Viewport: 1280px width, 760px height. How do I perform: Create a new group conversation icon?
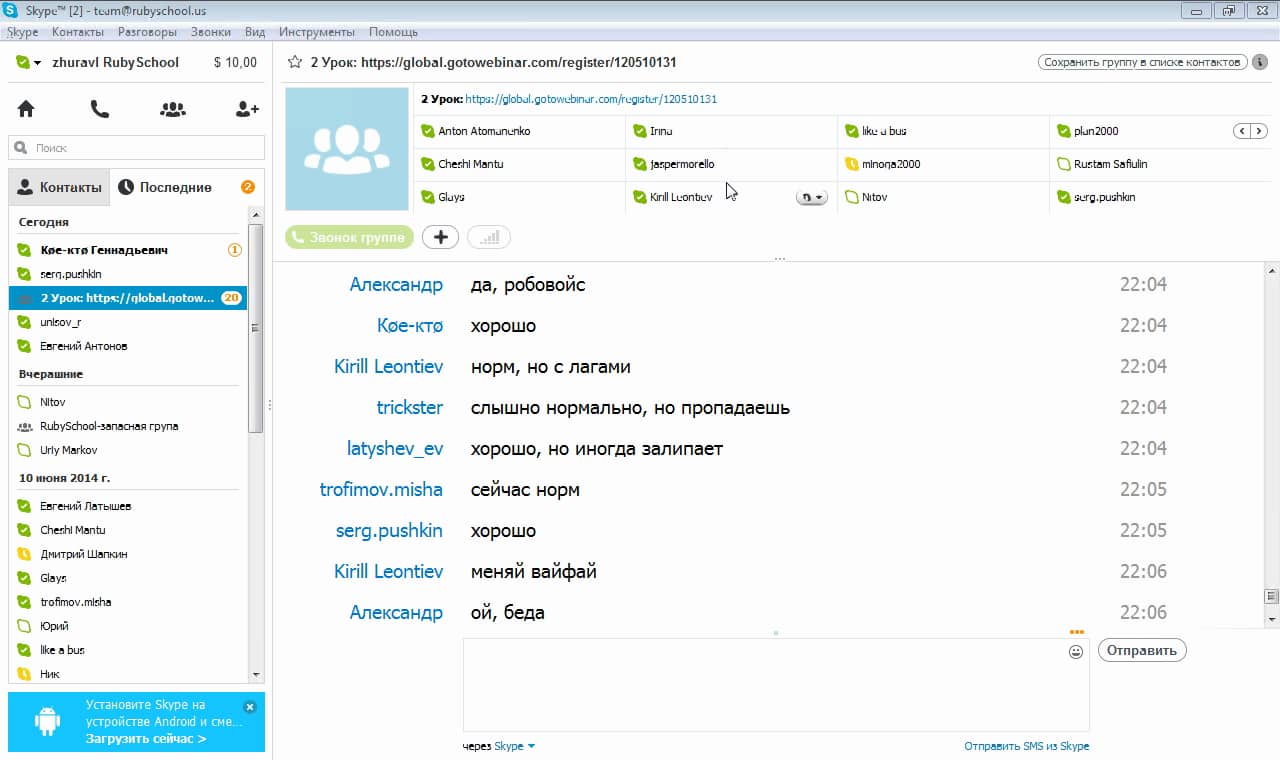173,109
